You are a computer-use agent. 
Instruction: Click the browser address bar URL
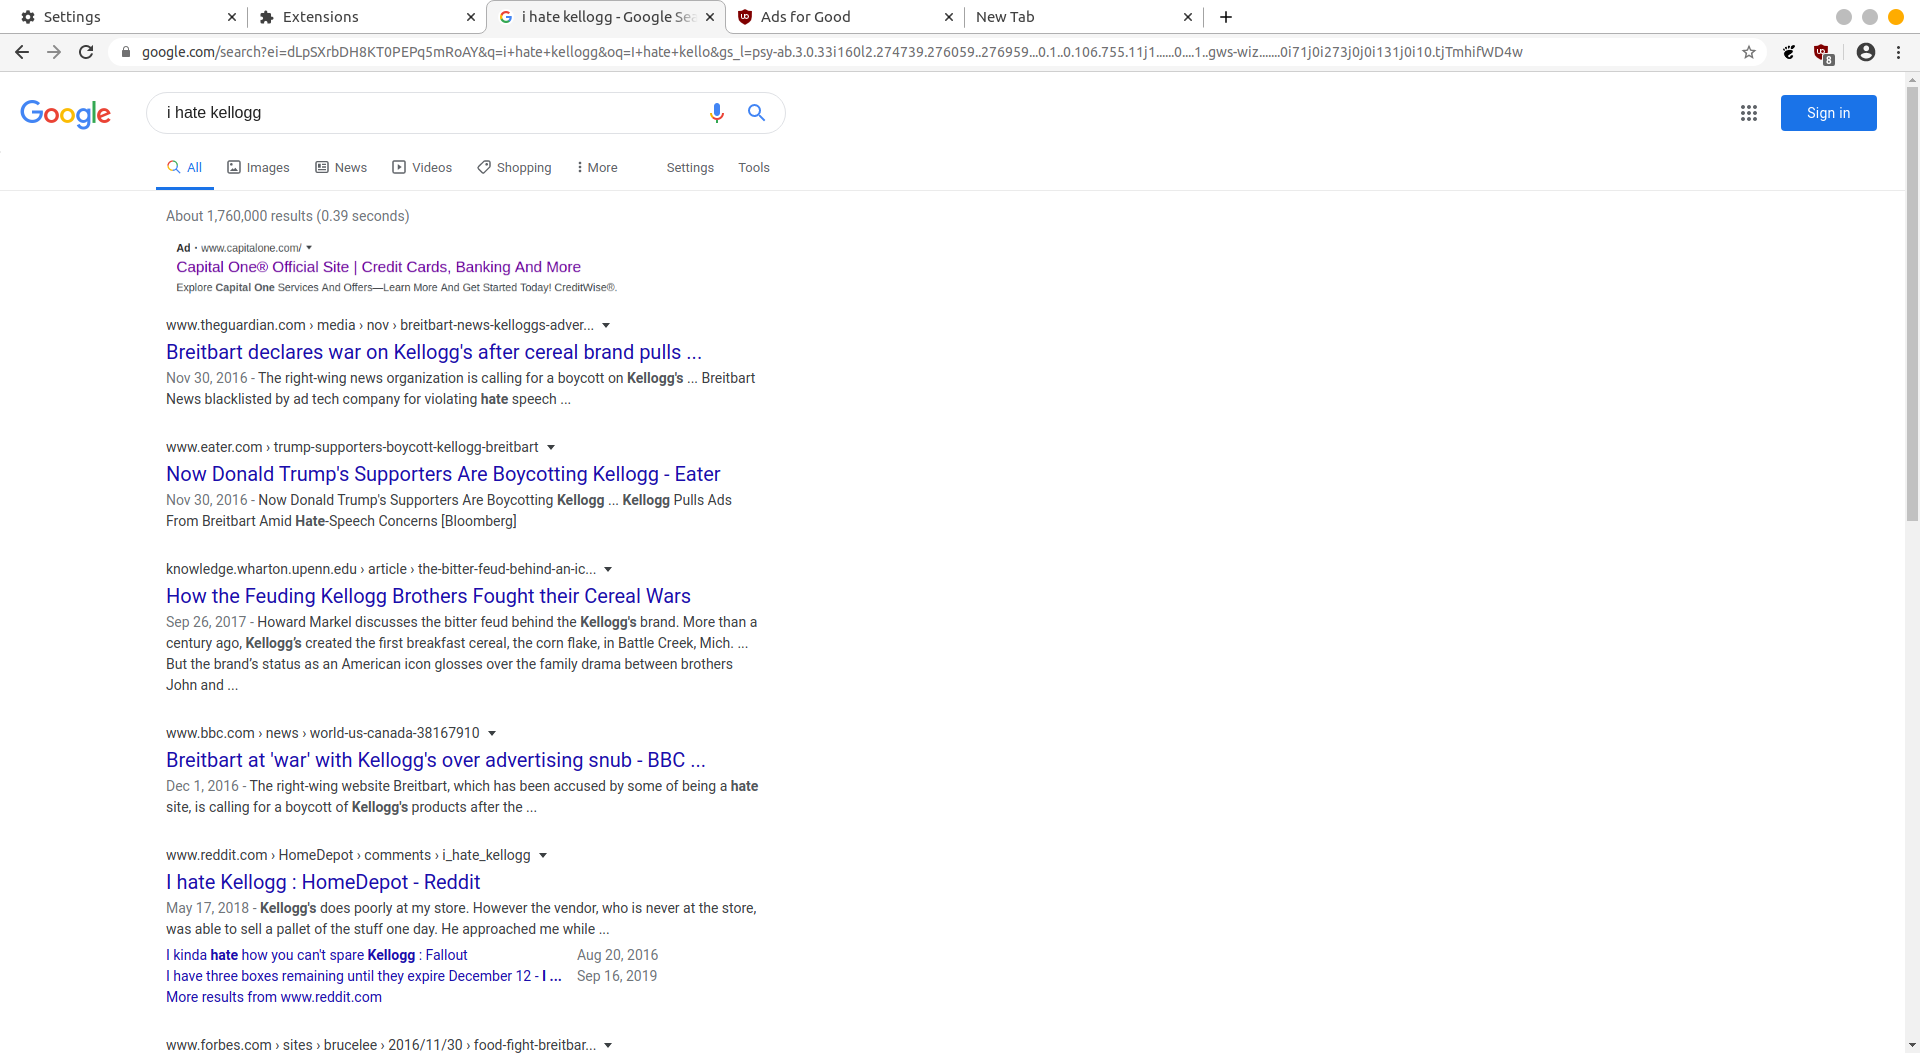point(832,52)
